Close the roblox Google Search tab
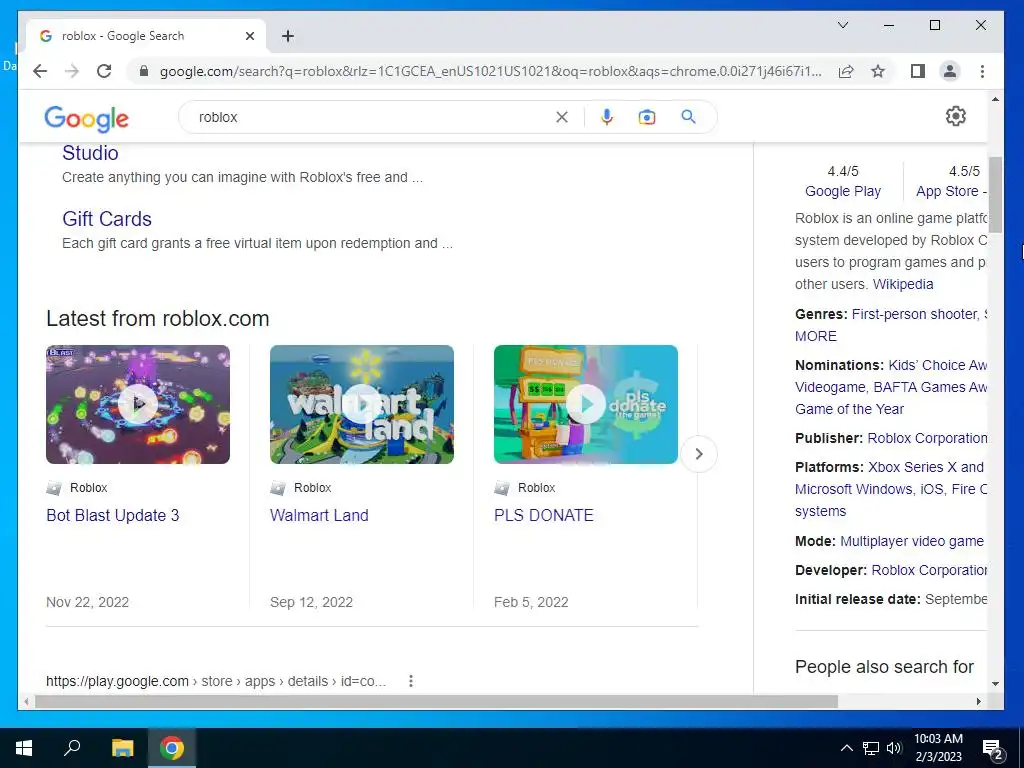Screen dimensions: 1024x768 pos(249,36)
